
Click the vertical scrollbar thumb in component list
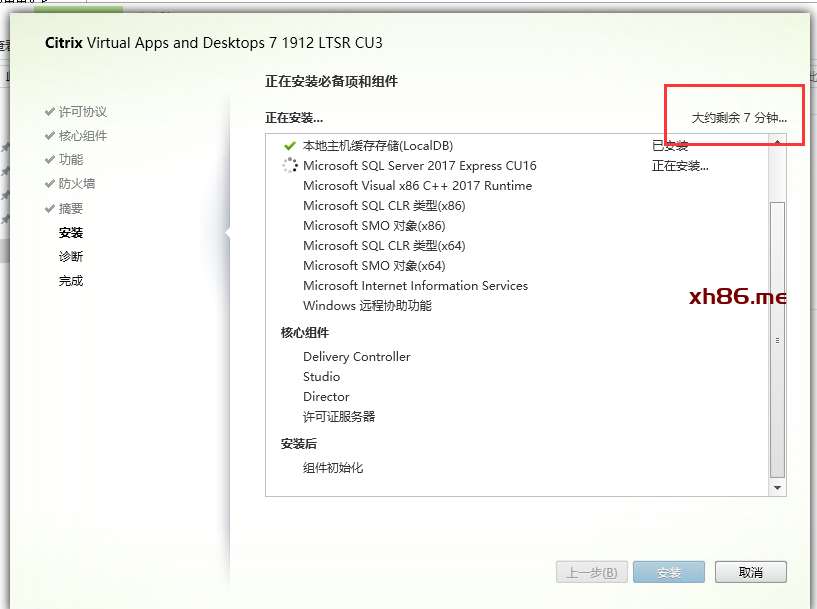[x=777, y=340]
